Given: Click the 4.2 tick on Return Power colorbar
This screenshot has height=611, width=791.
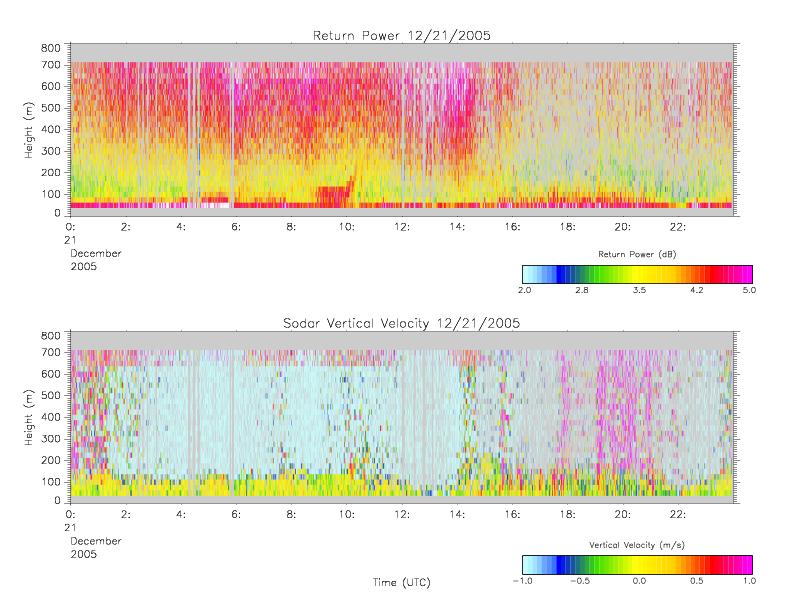Looking at the screenshot, I should 697,290.
